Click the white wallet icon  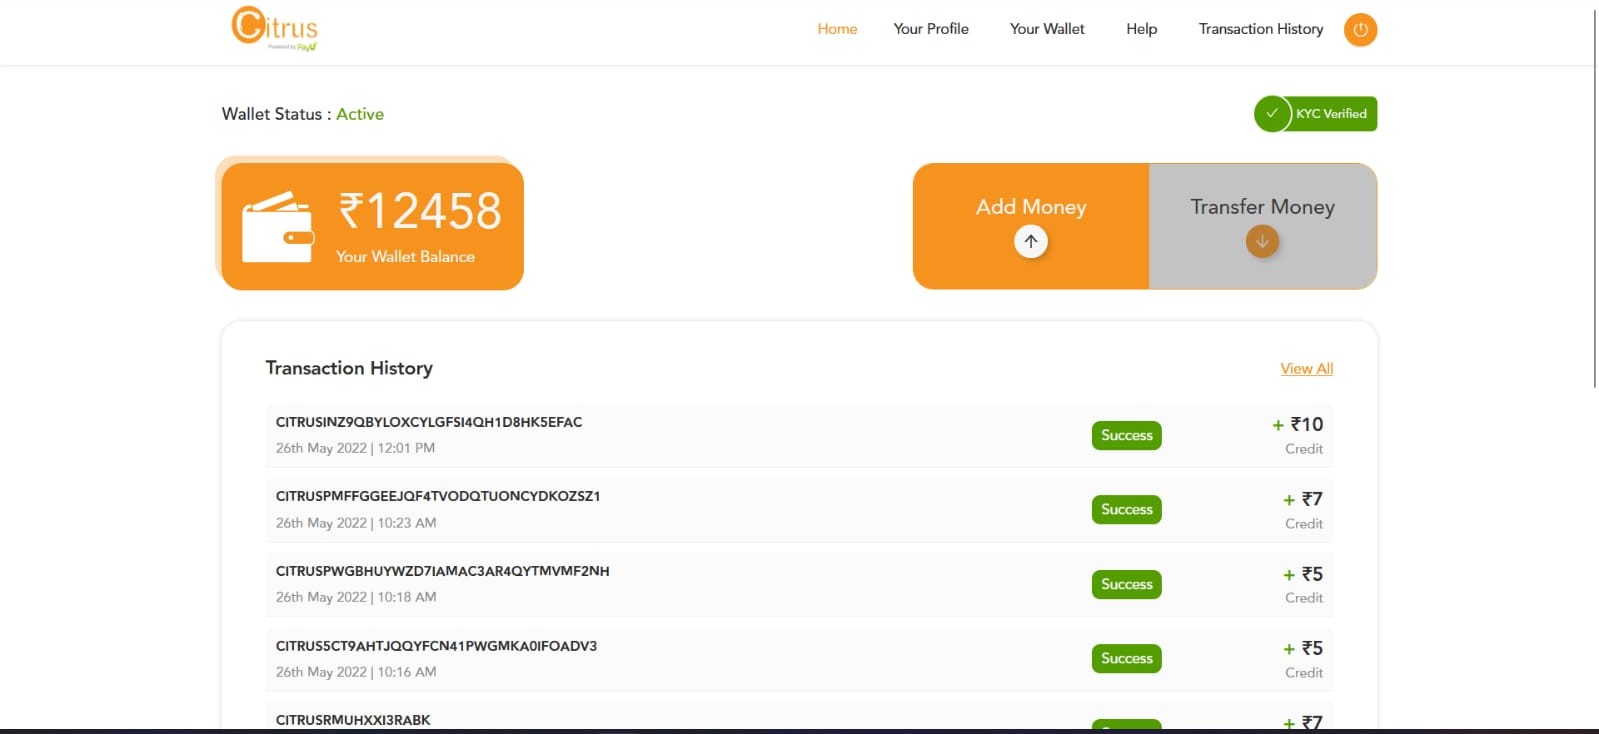click(277, 227)
